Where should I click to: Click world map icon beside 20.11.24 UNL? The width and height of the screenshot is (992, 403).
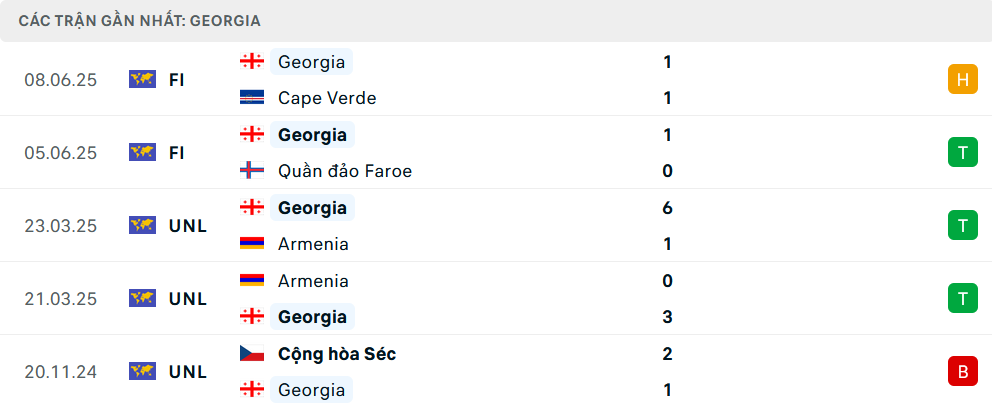142,371
